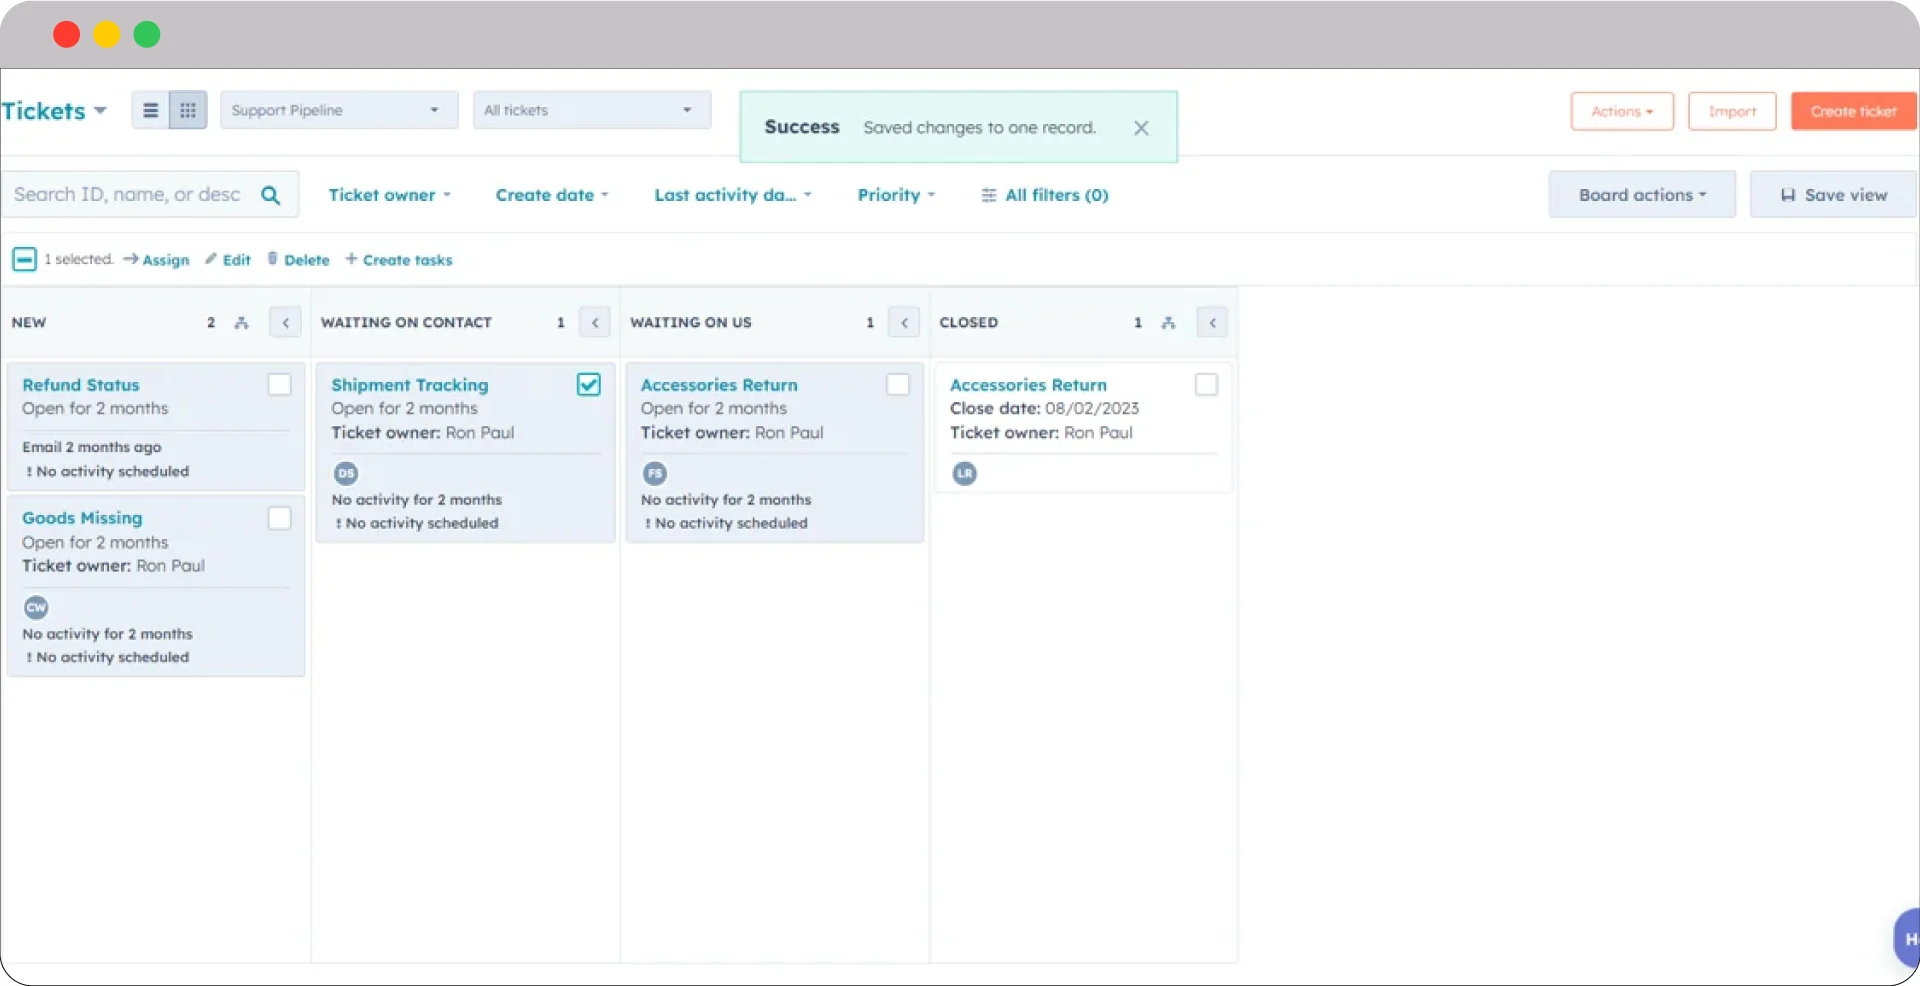The width and height of the screenshot is (1920, 986).
Task: Click the search magnifying glass icon
Action: pos(271,194)
